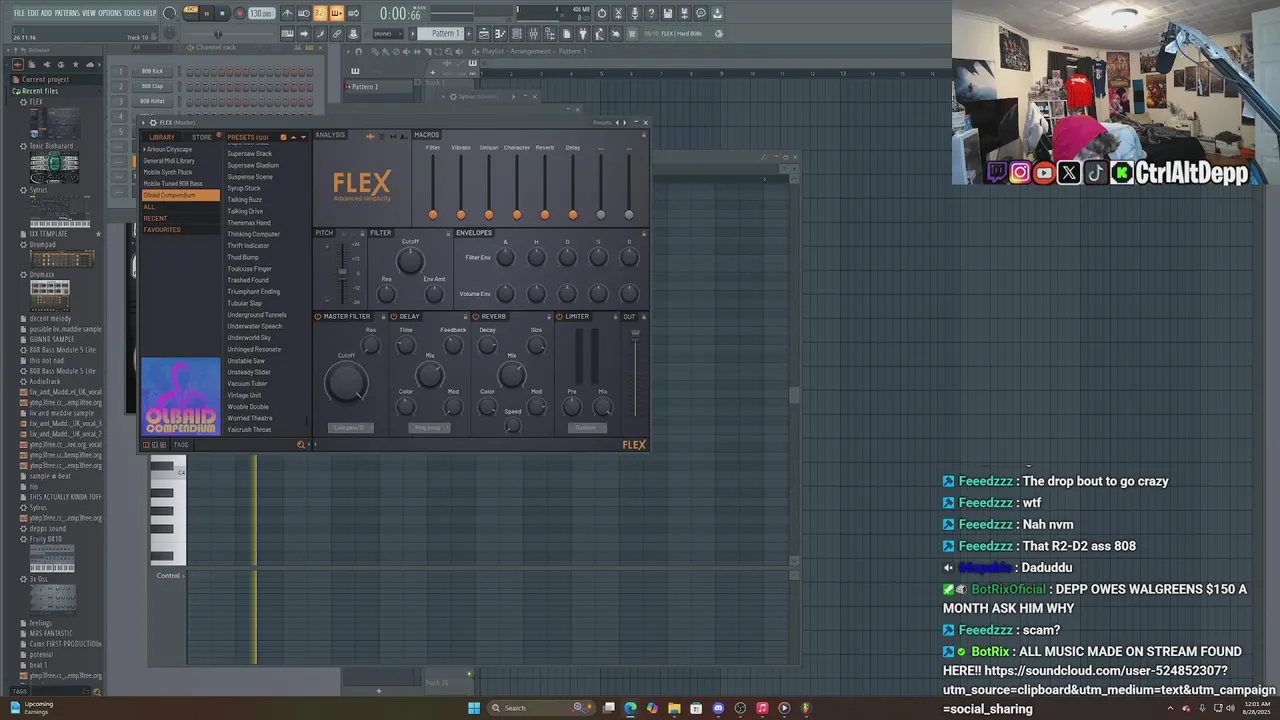Open the HELP menu
The image size is (1280, 720).
tap(150, 13)
